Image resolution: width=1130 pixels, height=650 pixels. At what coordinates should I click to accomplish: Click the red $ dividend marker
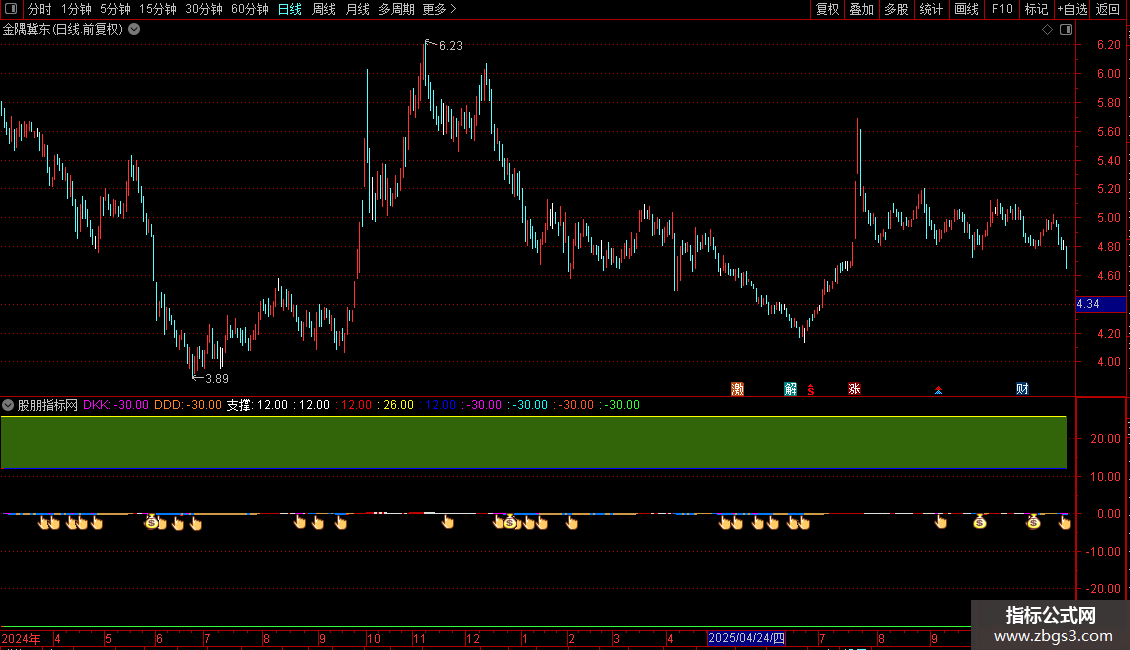click(x=811, y=390)
